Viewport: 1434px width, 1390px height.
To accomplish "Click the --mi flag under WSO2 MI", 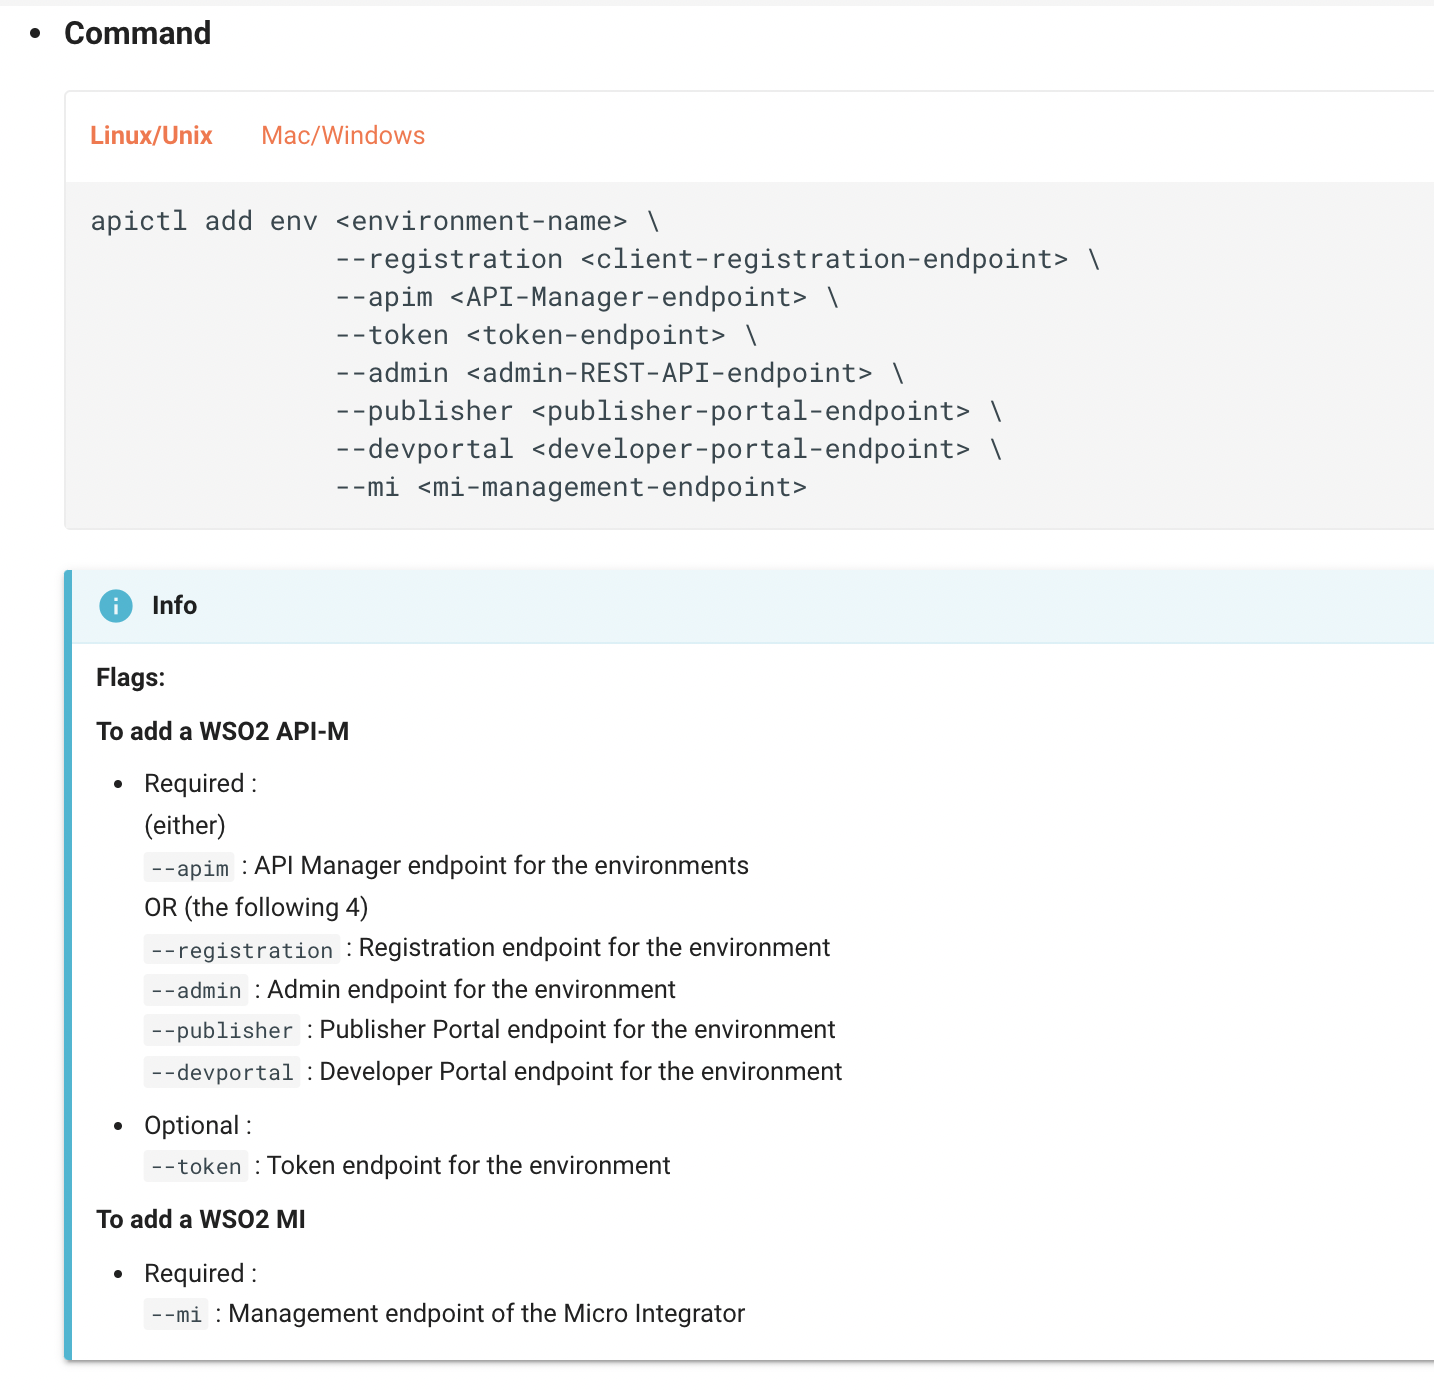I will pyautogui.click(x=175, y=1315).
